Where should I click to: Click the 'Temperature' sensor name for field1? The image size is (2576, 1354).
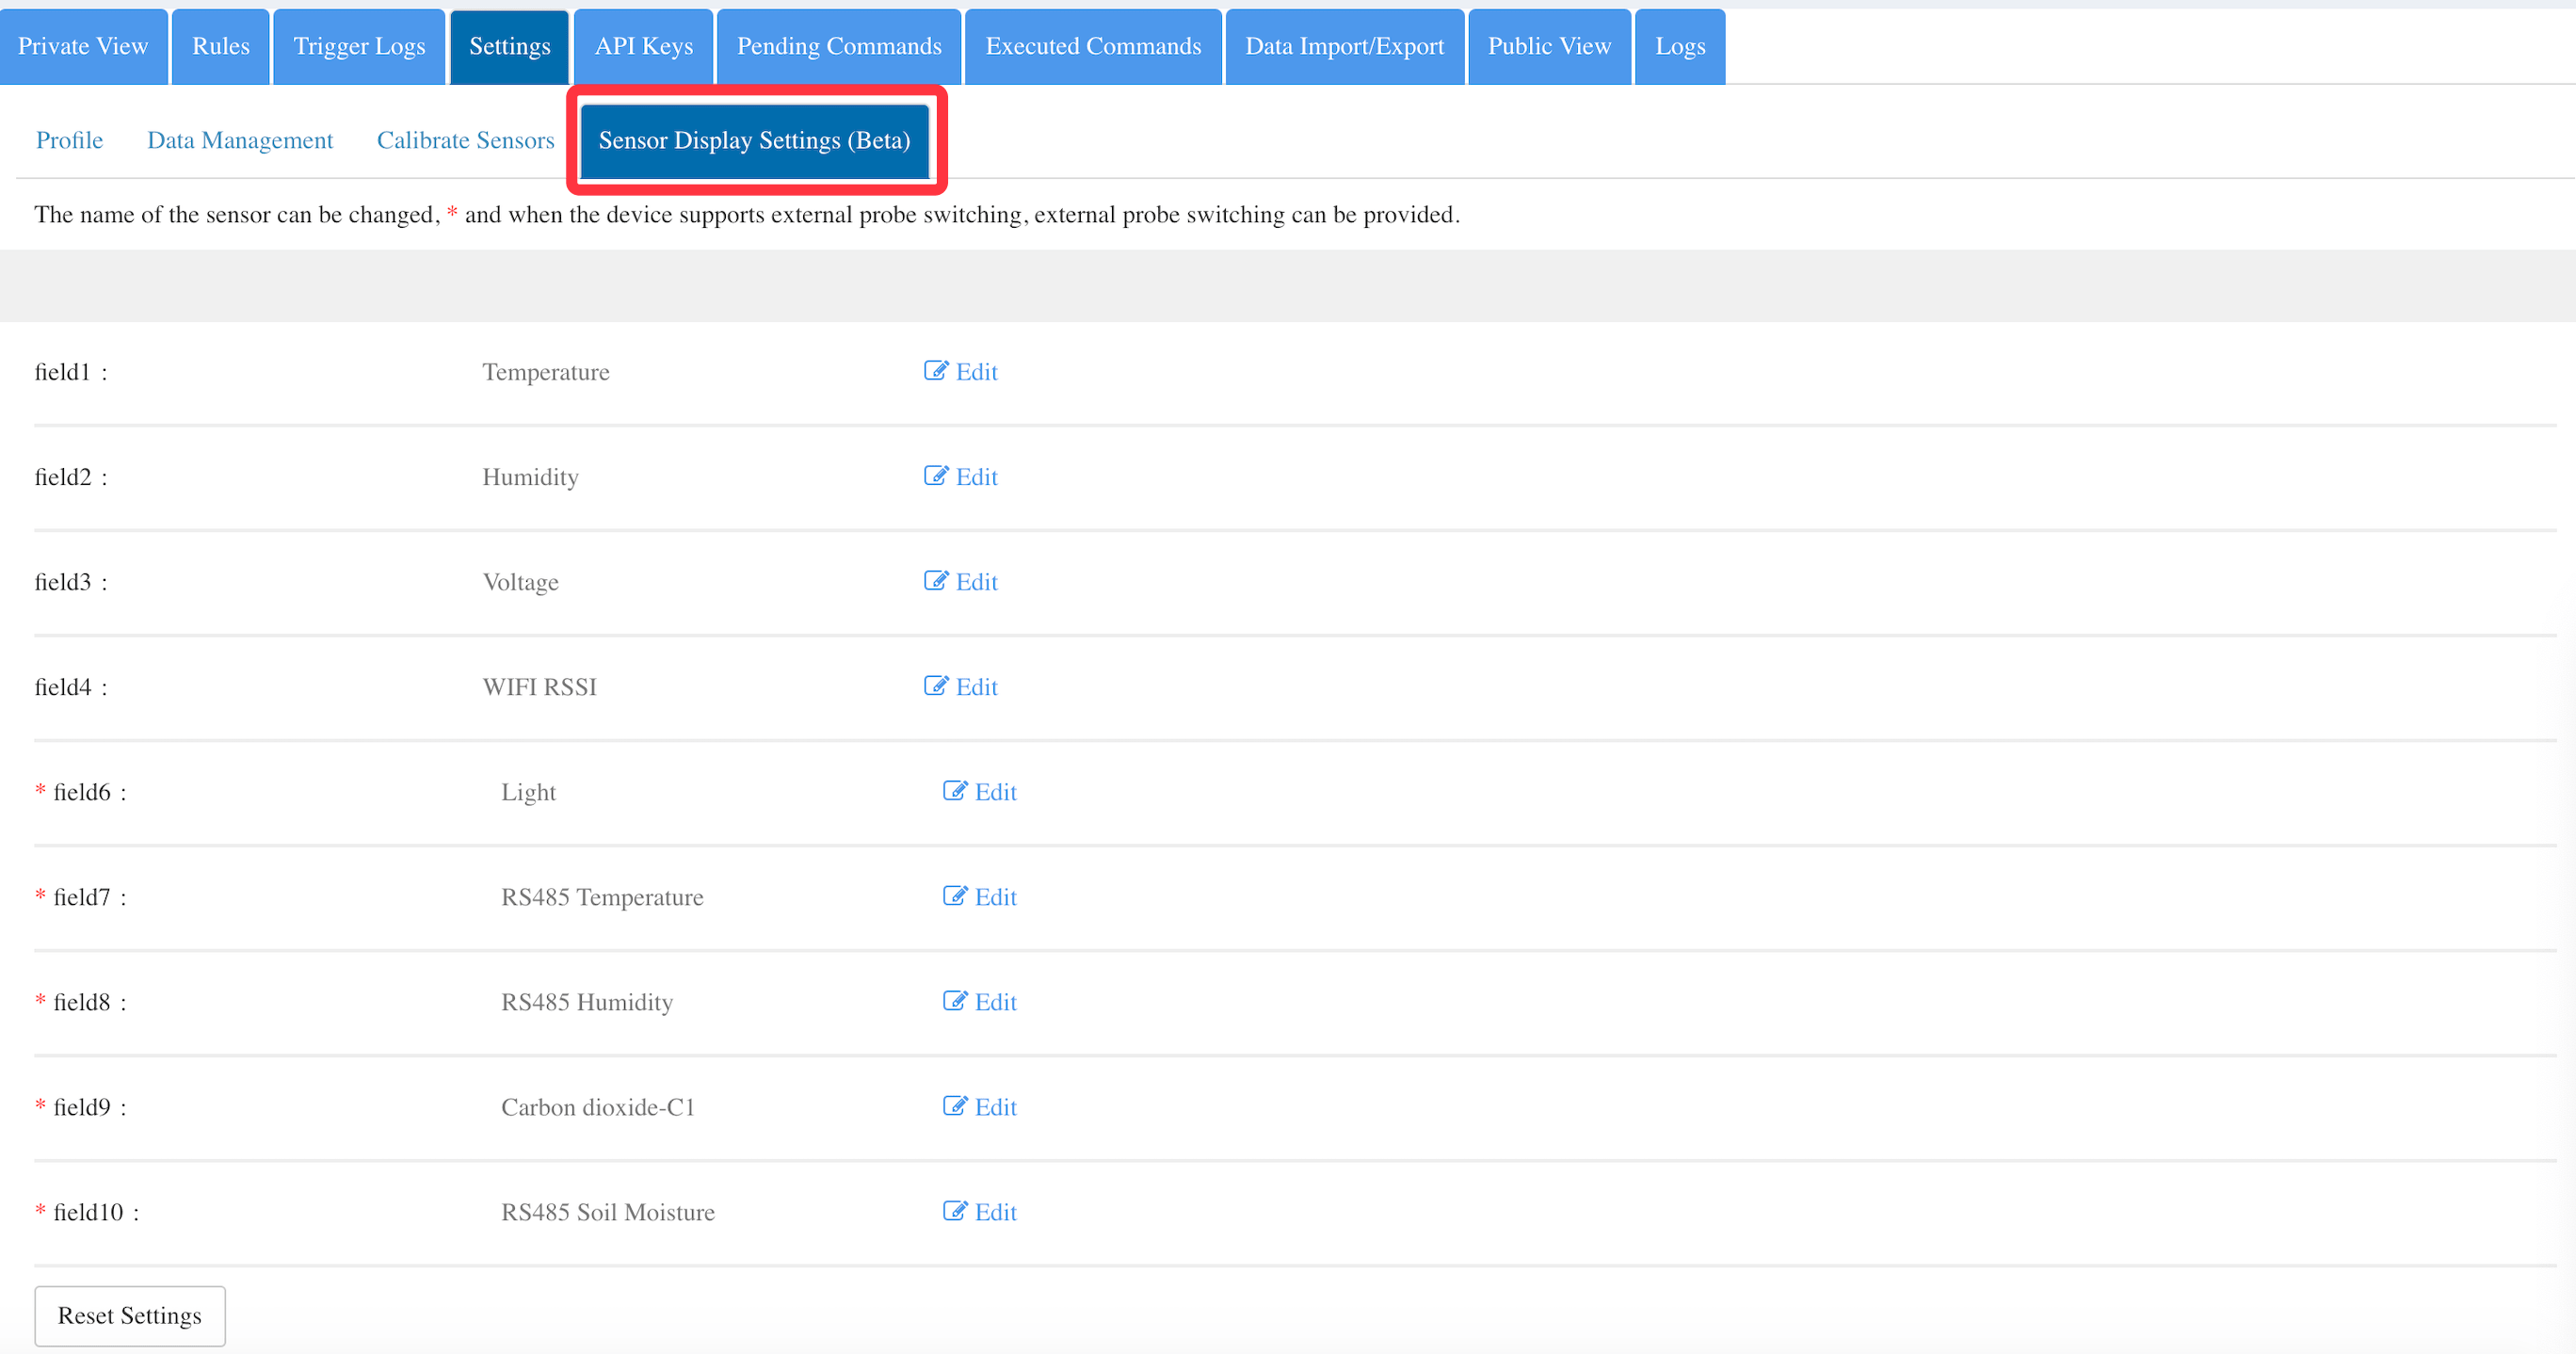546,372
